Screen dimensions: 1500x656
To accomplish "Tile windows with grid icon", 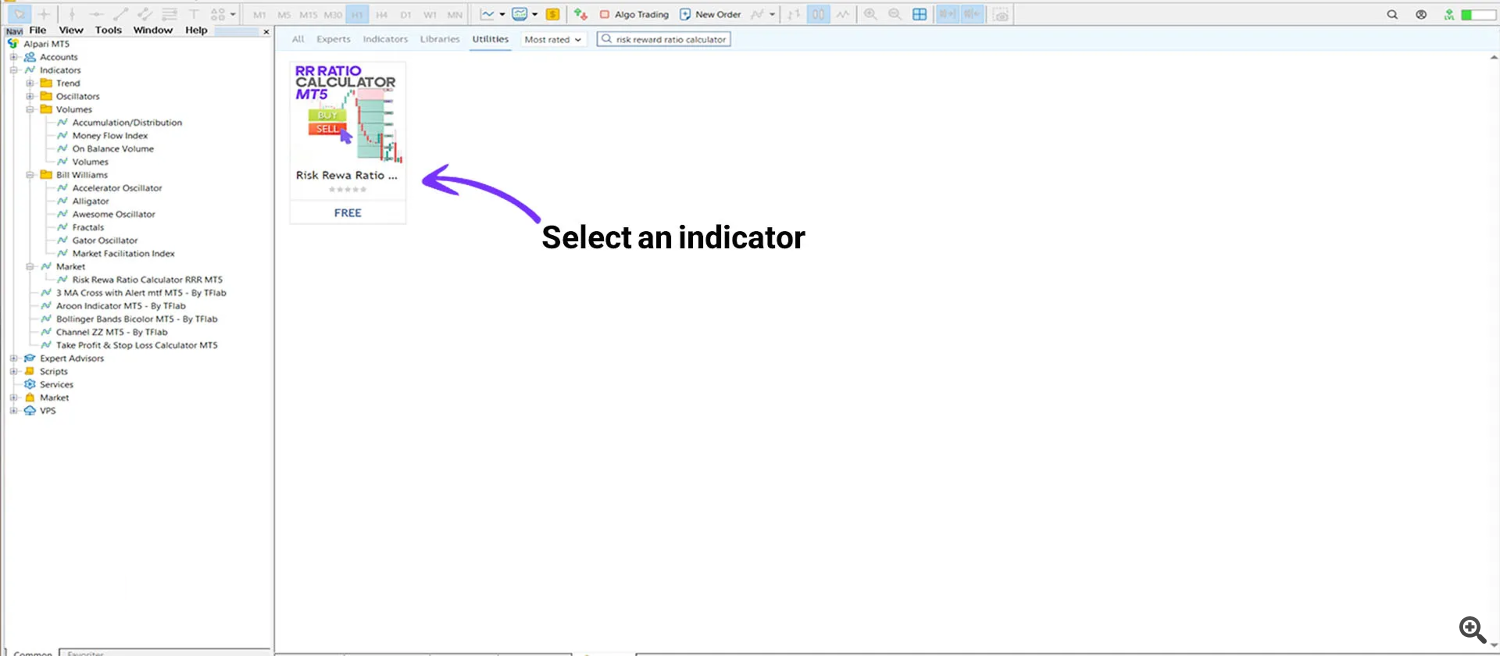I will point(919,14).
